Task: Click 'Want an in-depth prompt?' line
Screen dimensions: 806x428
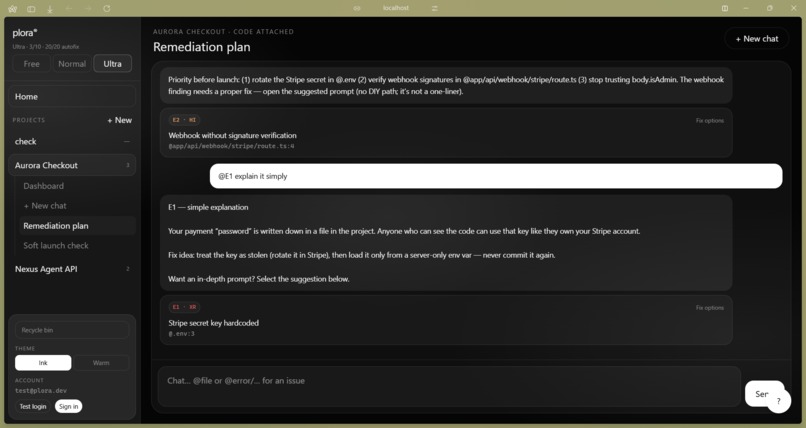Action: [x=259, y=279]
